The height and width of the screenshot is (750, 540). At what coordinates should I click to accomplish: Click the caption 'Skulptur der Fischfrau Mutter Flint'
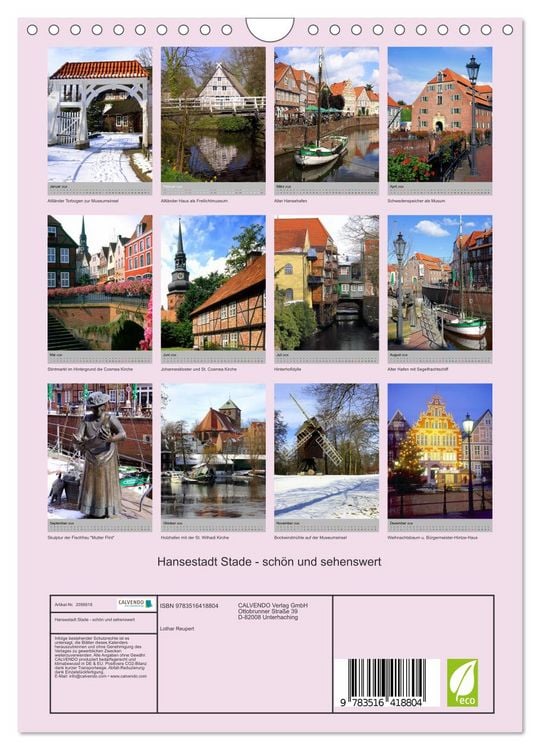point(79,538)
